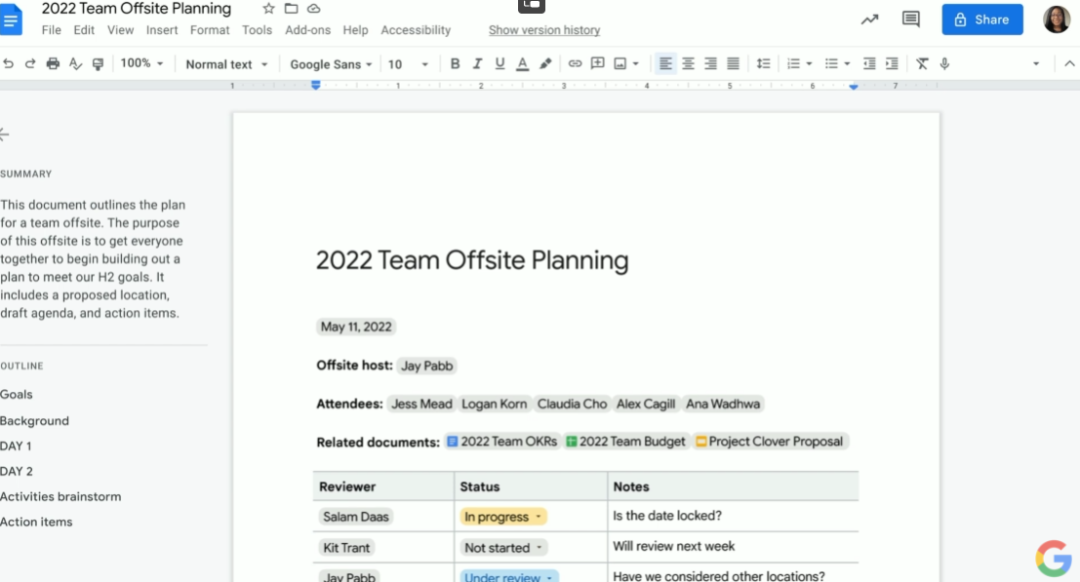
Task: Click the Redo icon in toolbar
Action: (30, 64)
